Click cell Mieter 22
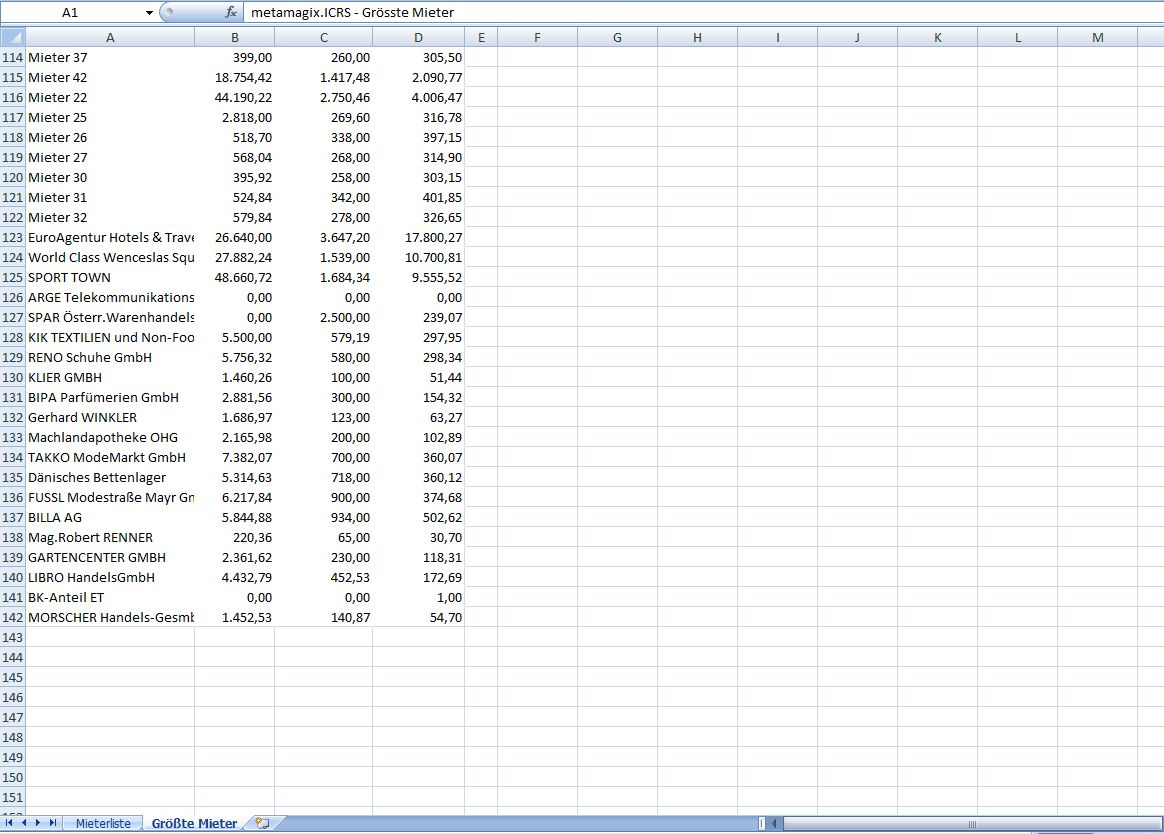 [110, 97]
